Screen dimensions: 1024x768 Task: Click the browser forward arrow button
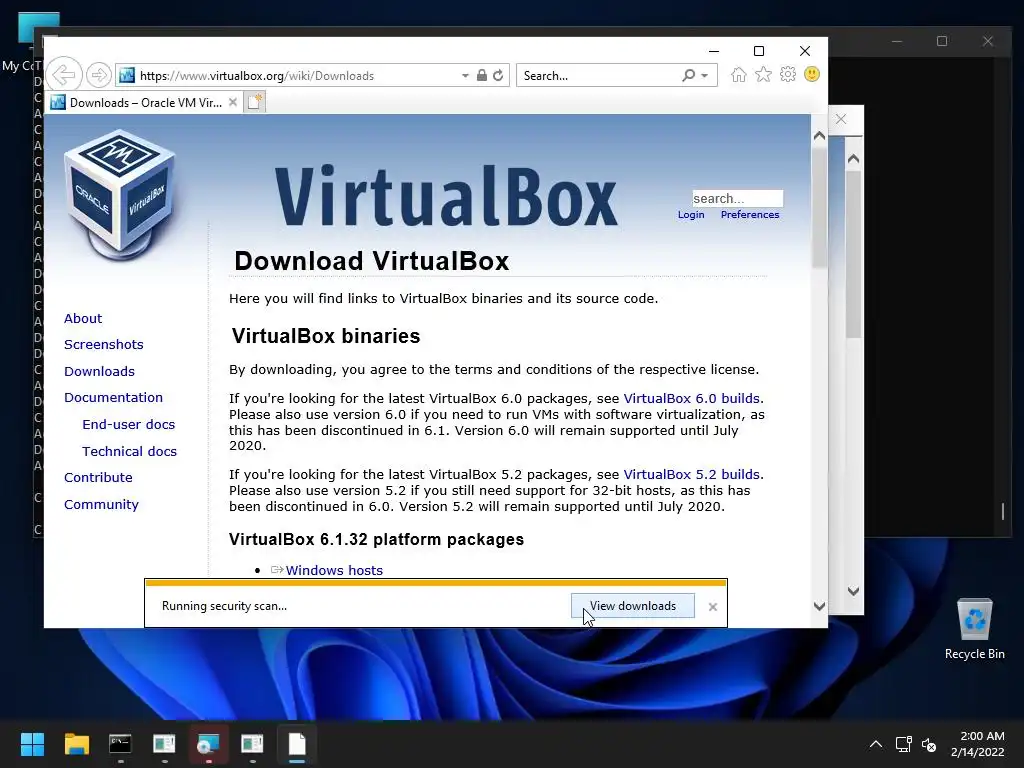click(99, 75)
